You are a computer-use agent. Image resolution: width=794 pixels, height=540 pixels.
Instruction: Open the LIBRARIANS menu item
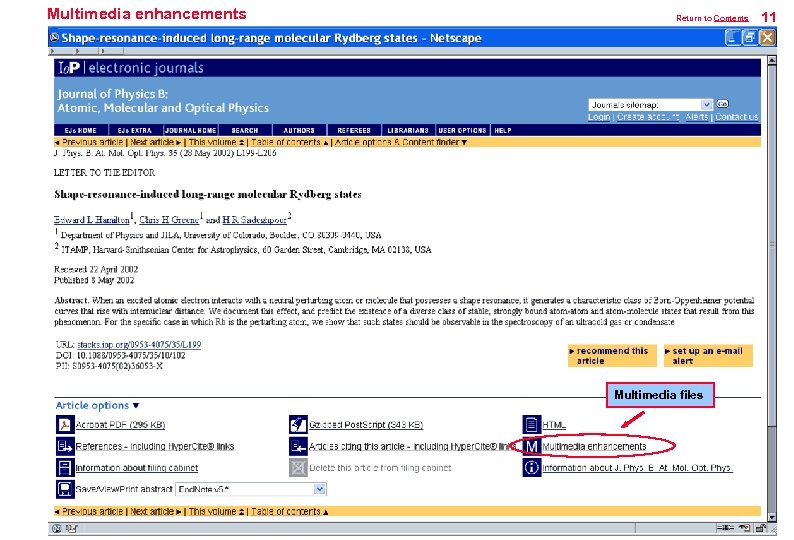408,130
